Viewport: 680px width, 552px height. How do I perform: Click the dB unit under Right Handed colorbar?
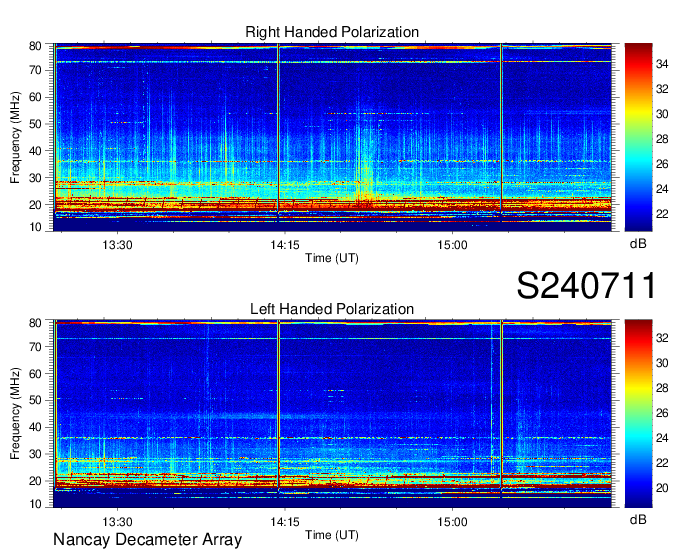638,243
